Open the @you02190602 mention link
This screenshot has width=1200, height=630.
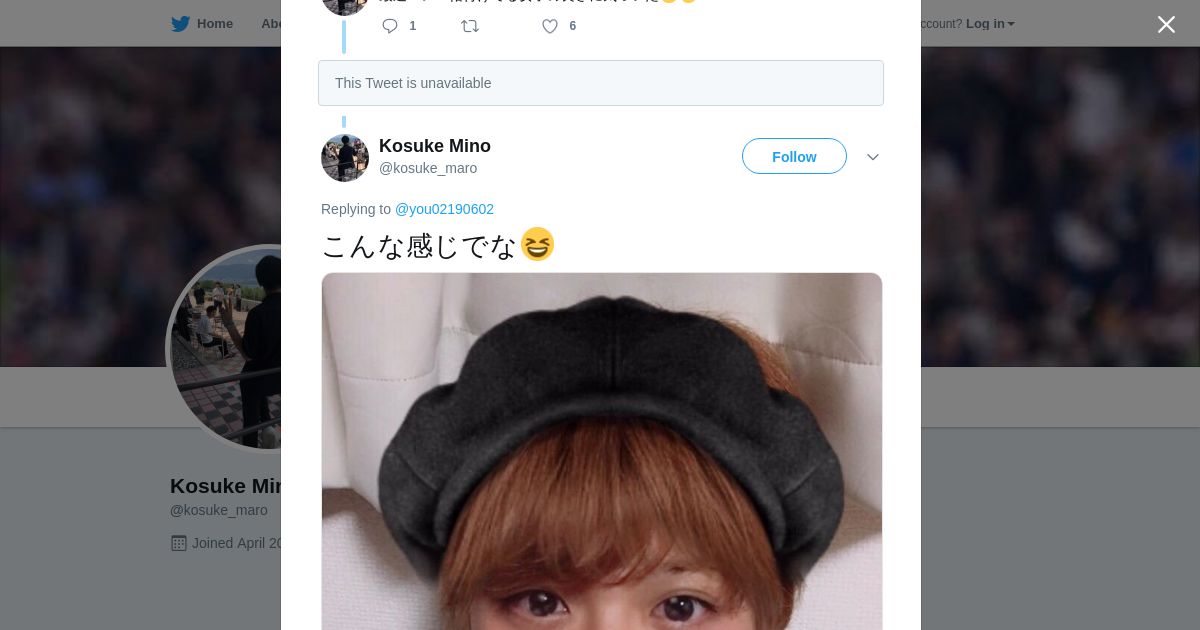pyautogui.click(x=444, y=209)
